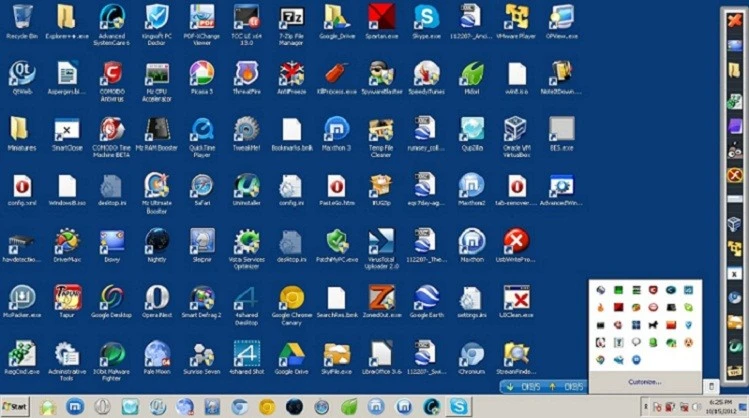The image size is (749, 418).
Task: Click the taskbar clock showing 6:25 PM
Action: 721,407
